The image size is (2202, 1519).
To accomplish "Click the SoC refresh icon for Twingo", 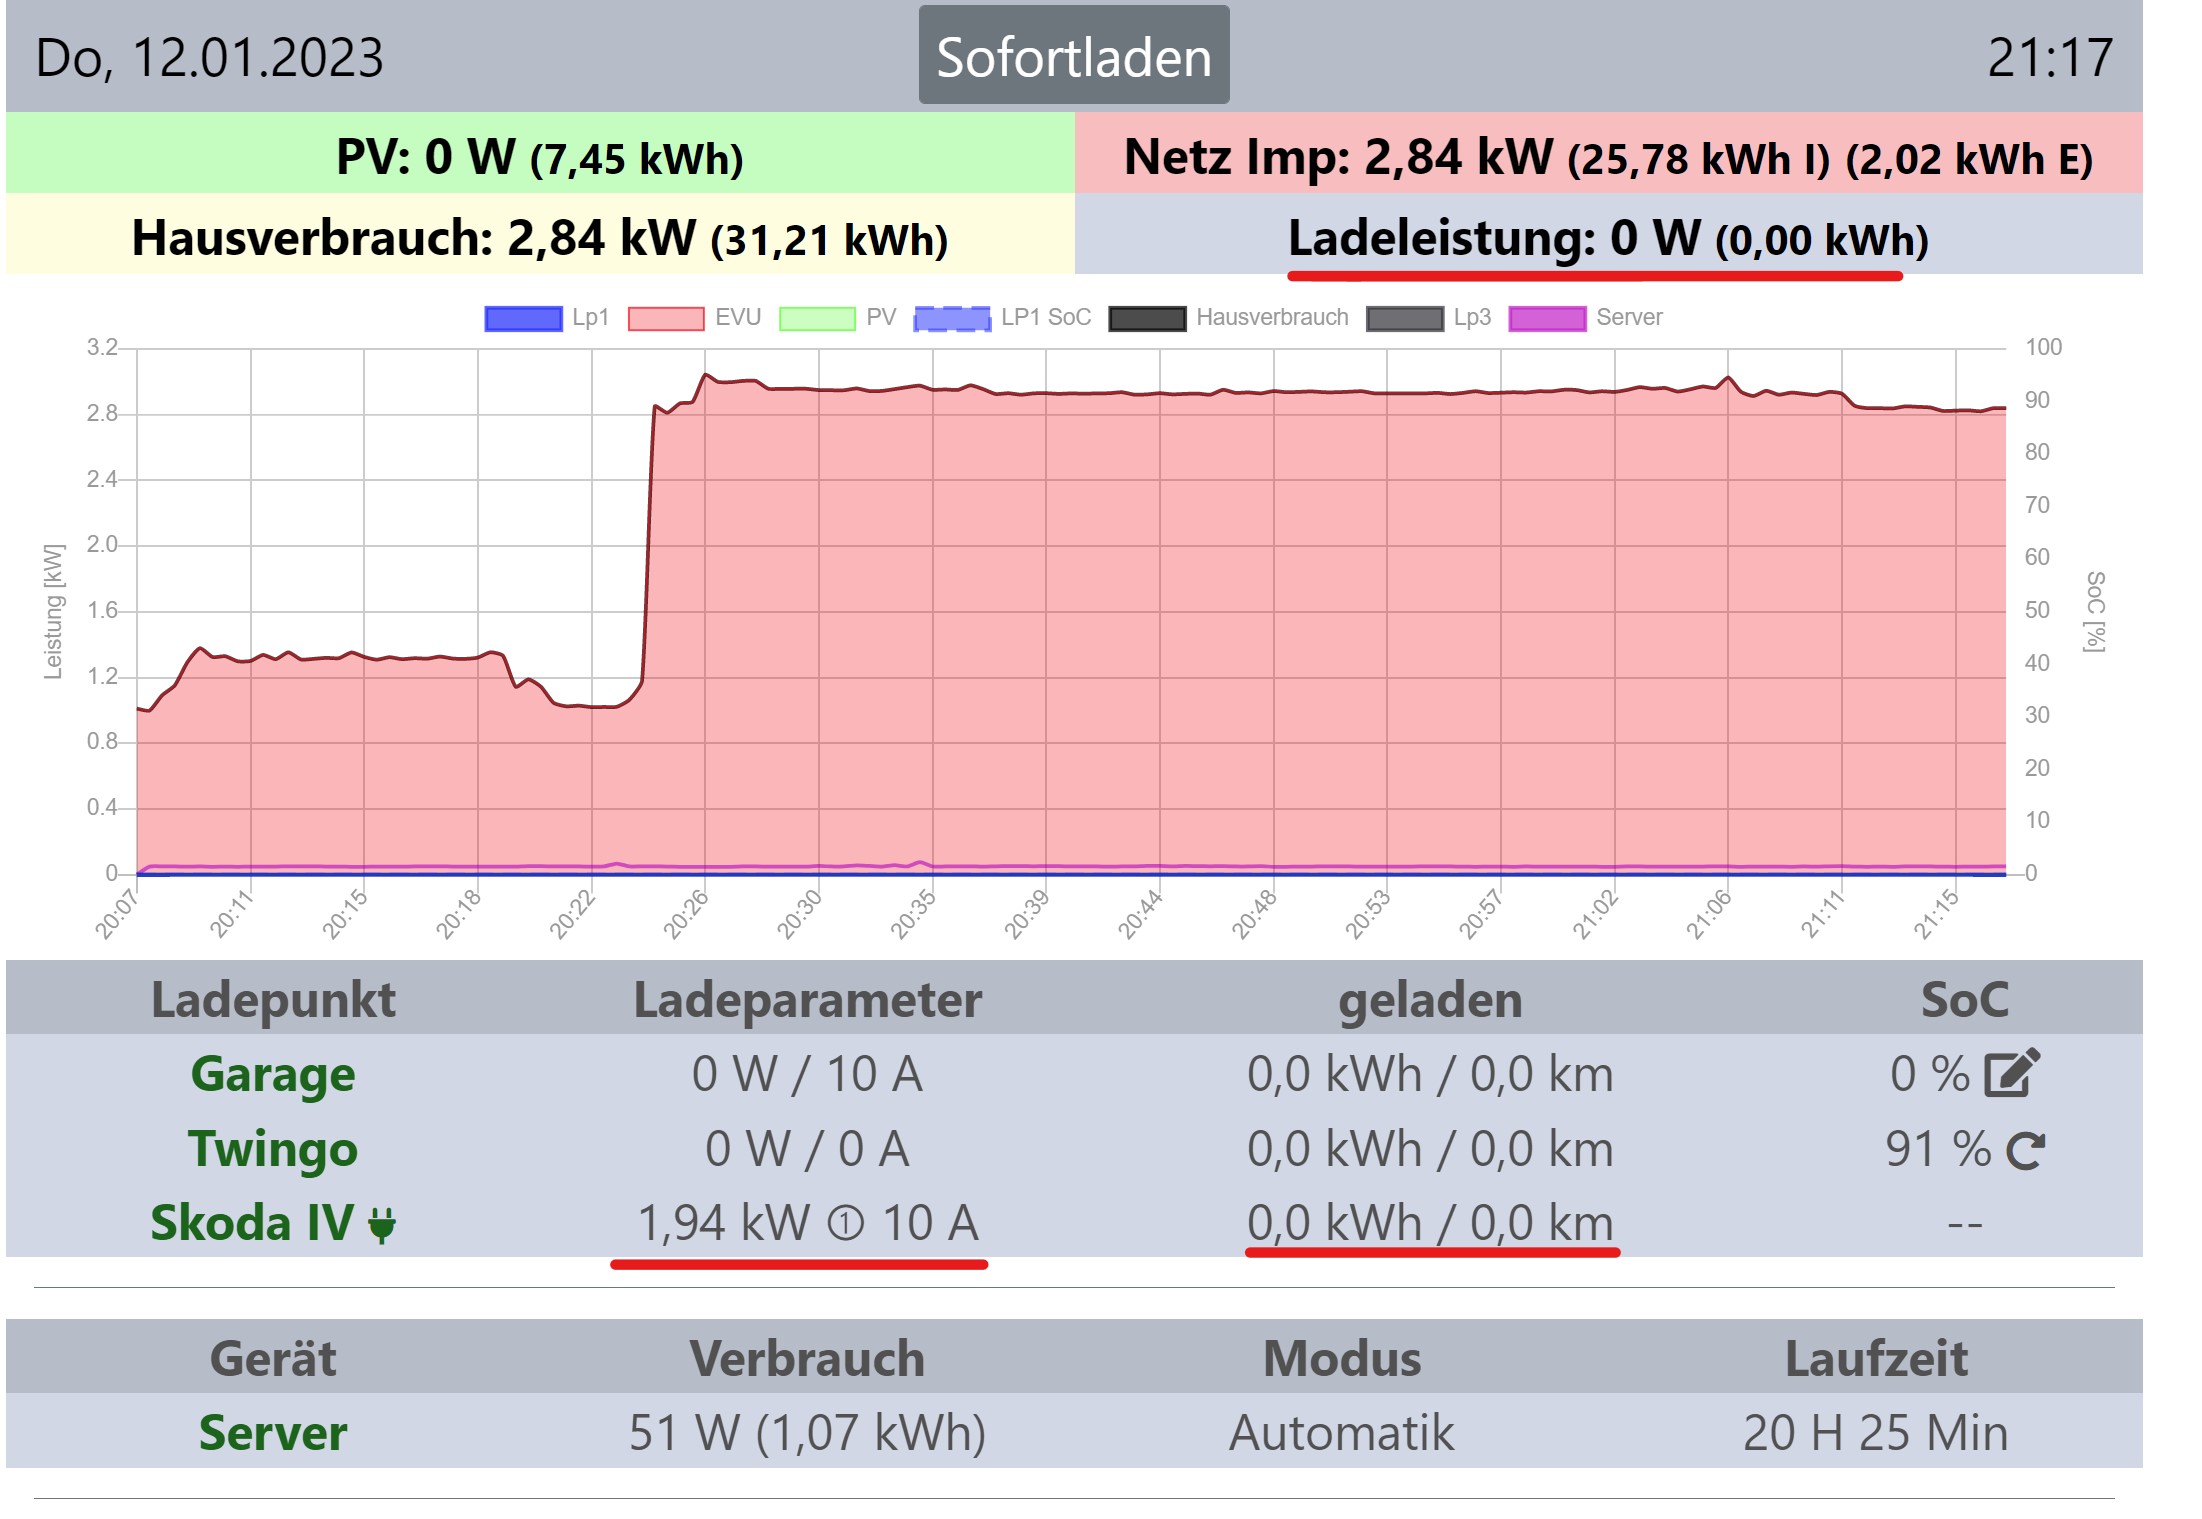I will pyautogui.click(x=2025, y=1149).
